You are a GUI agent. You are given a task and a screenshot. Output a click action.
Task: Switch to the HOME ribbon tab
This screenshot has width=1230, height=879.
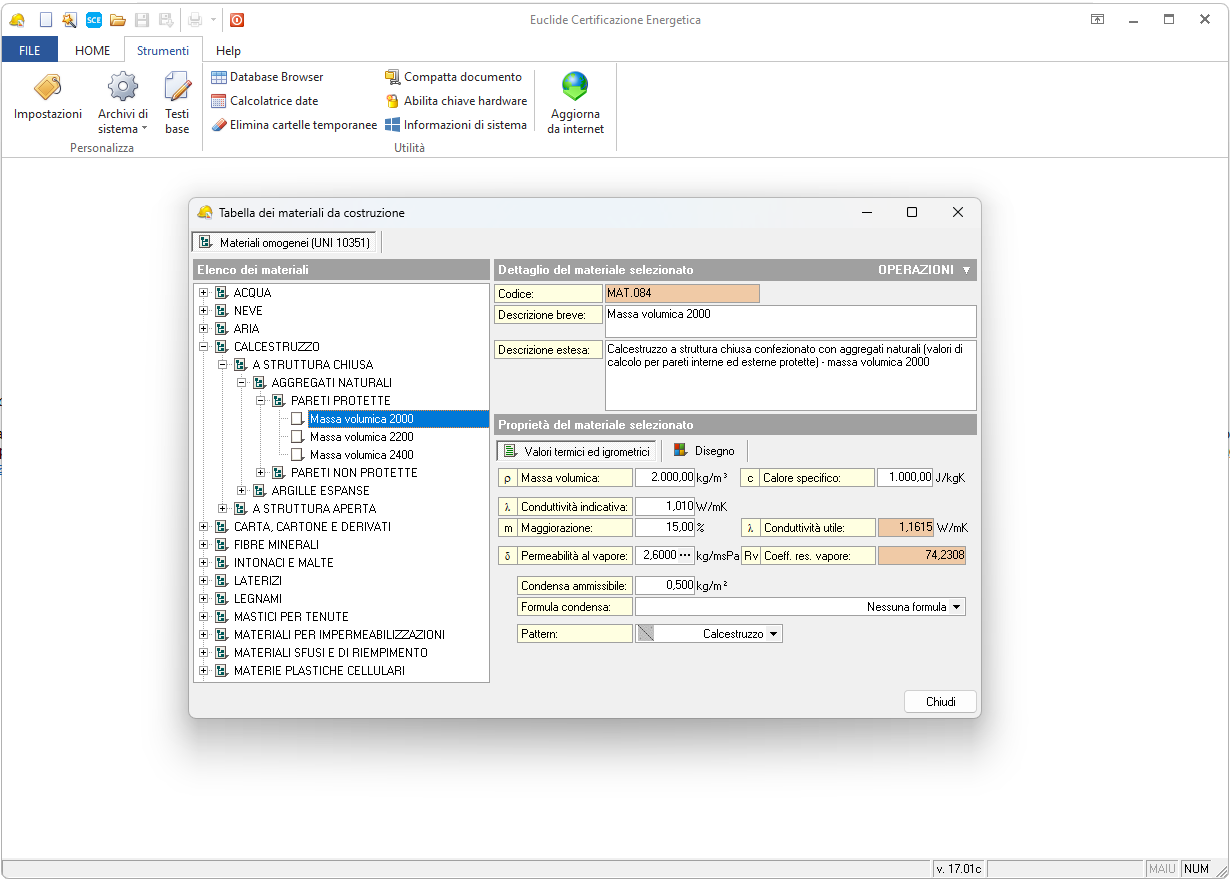(93, 51)
